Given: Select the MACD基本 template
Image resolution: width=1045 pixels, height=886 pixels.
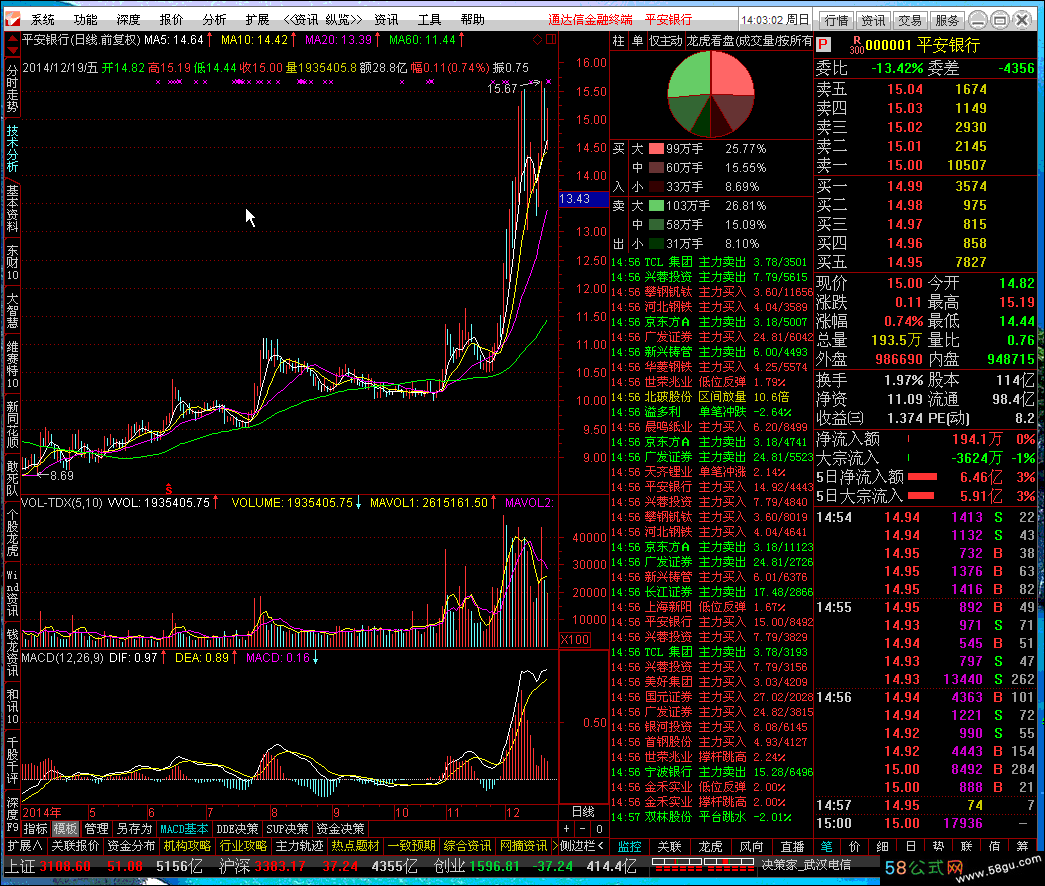Looking at the screenshot, I should pyautogui.click(x=185, y=829).
